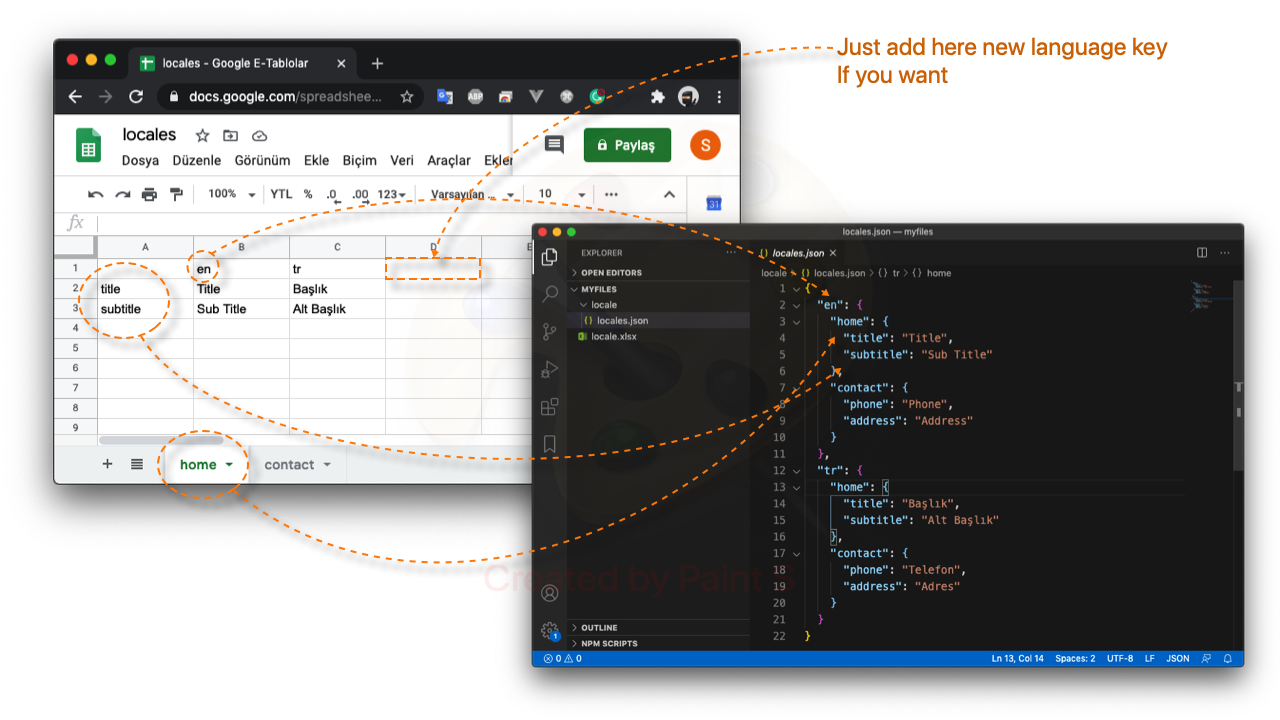The height and width of the screenshot is (720, 1280).
Task: Collapse the locale folder
Action: (x=603, y=305)
